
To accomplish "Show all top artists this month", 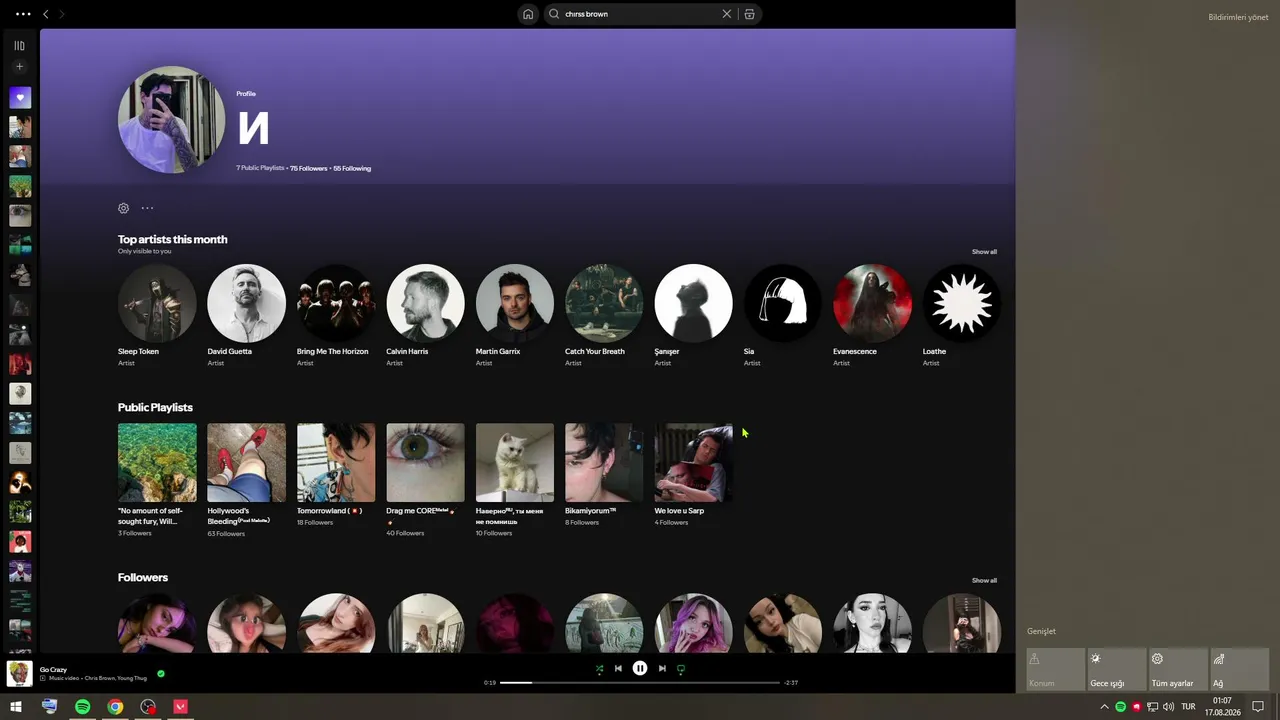I will click(984, 252).
